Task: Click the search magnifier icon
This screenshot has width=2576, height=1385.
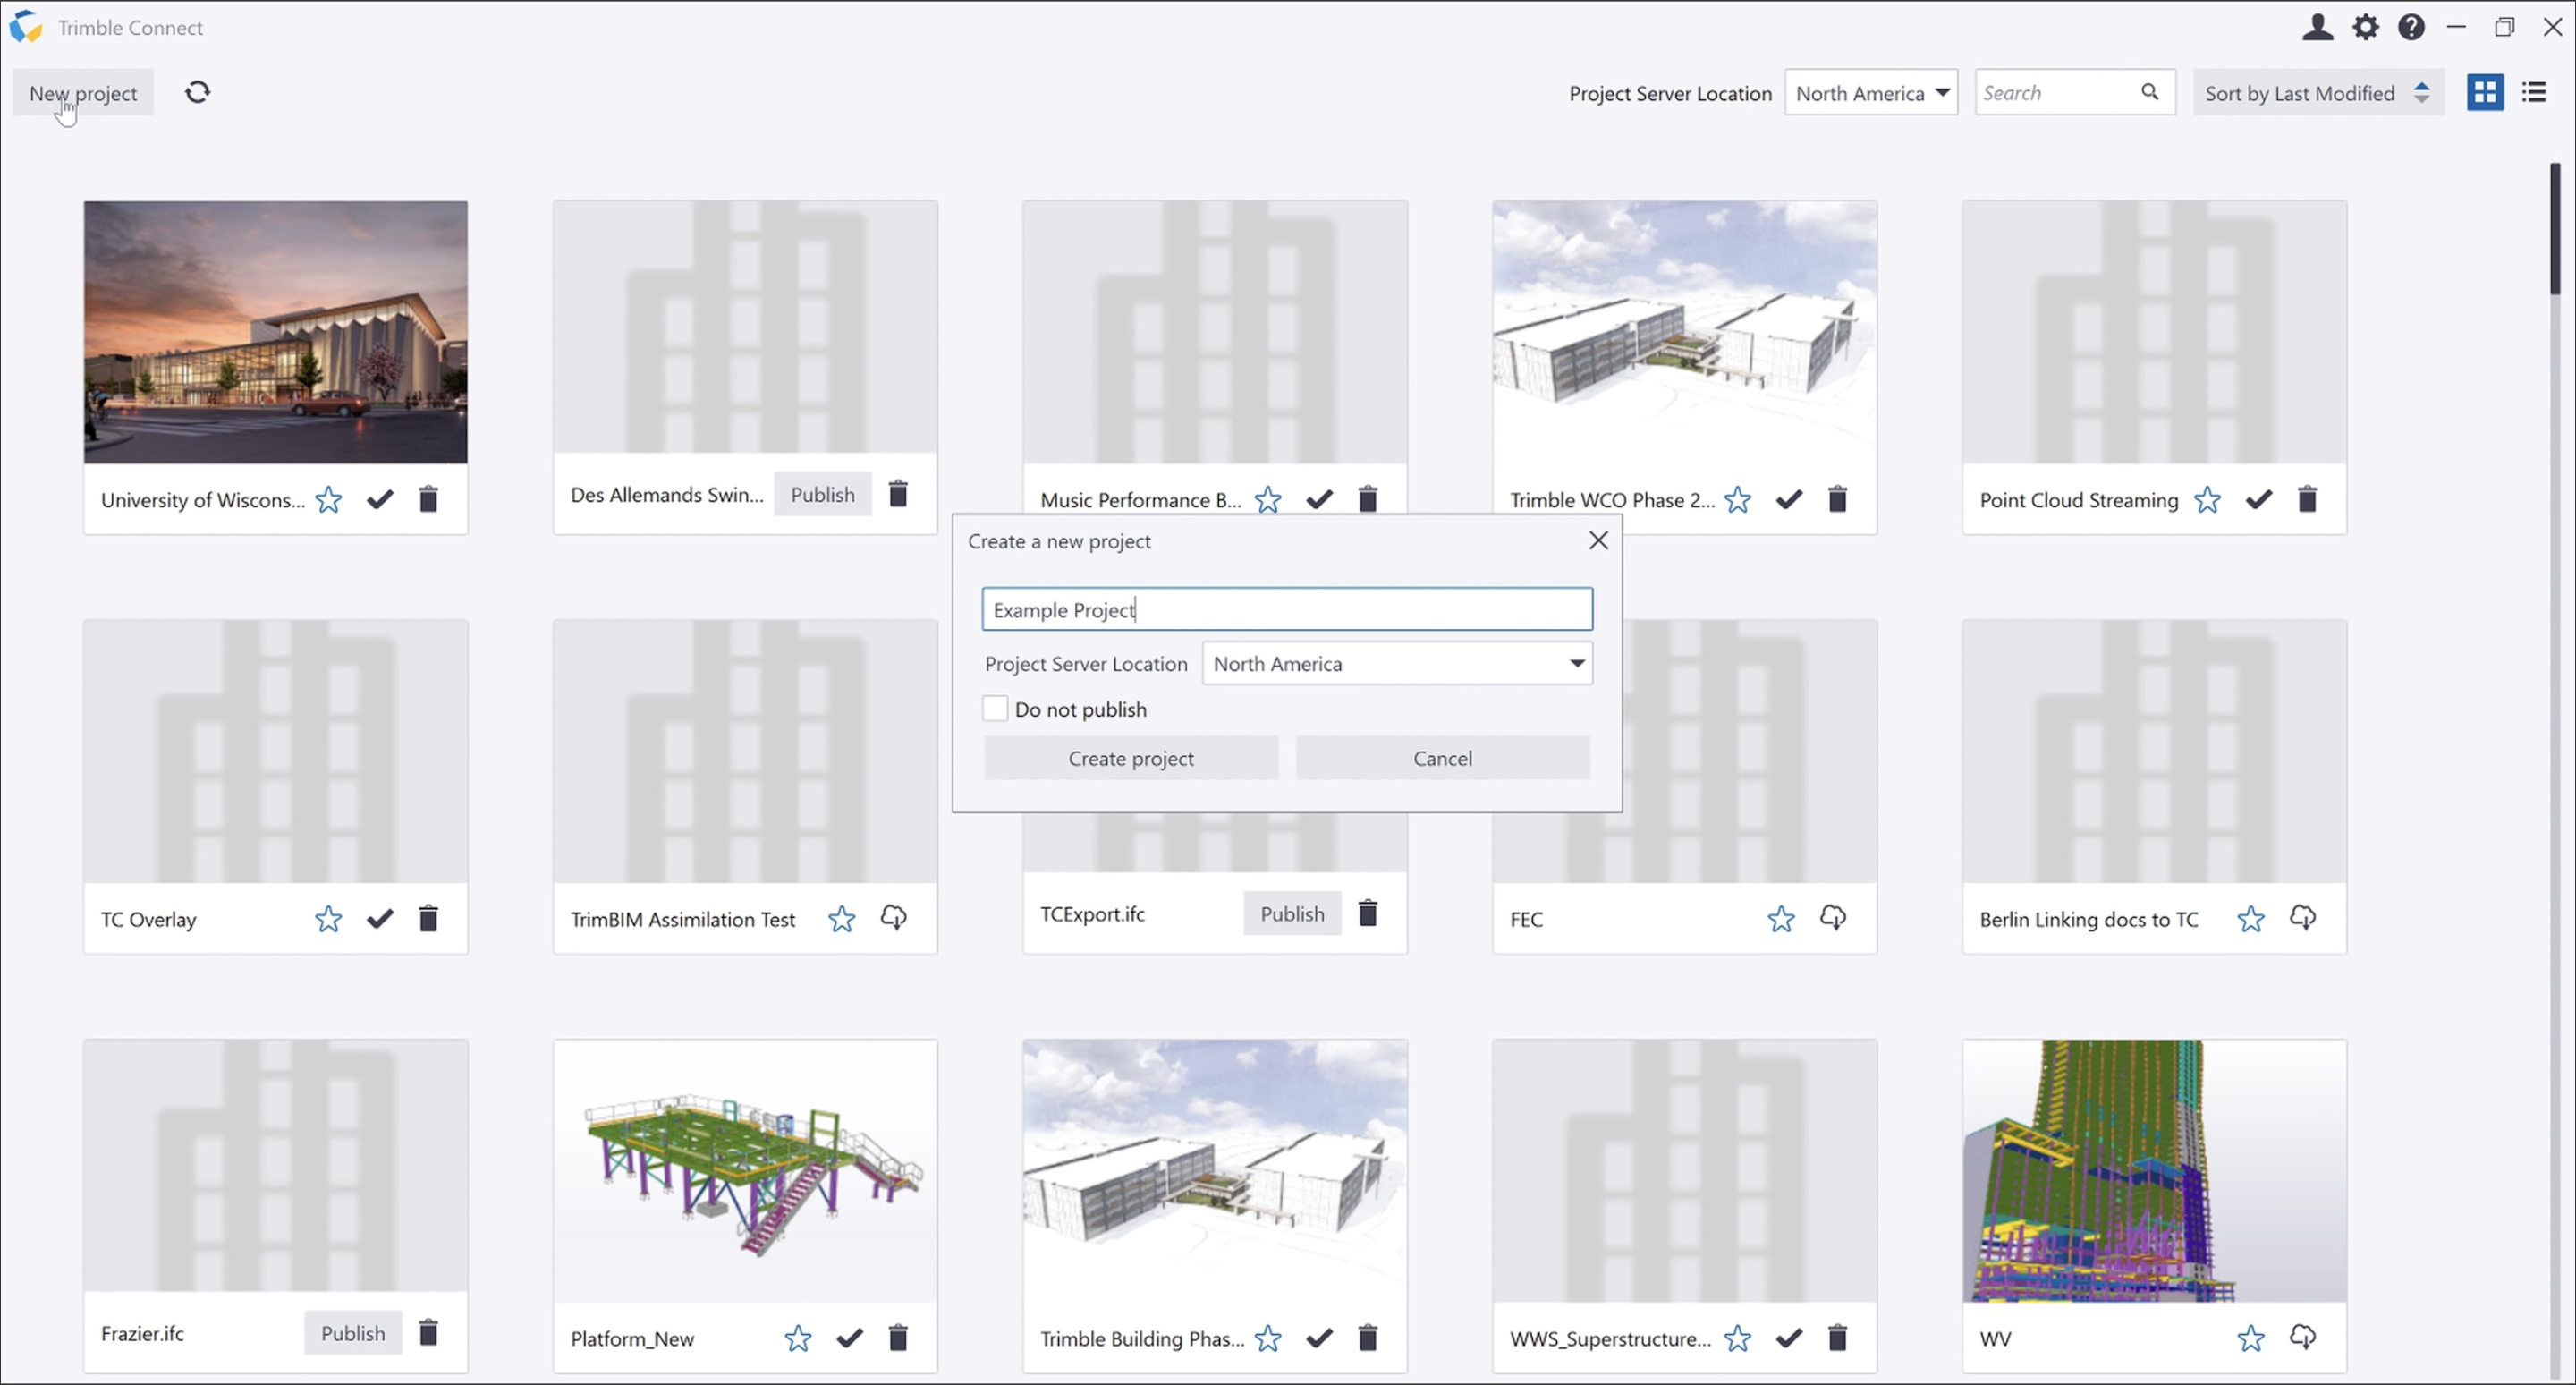Action: click(2149, 92)
